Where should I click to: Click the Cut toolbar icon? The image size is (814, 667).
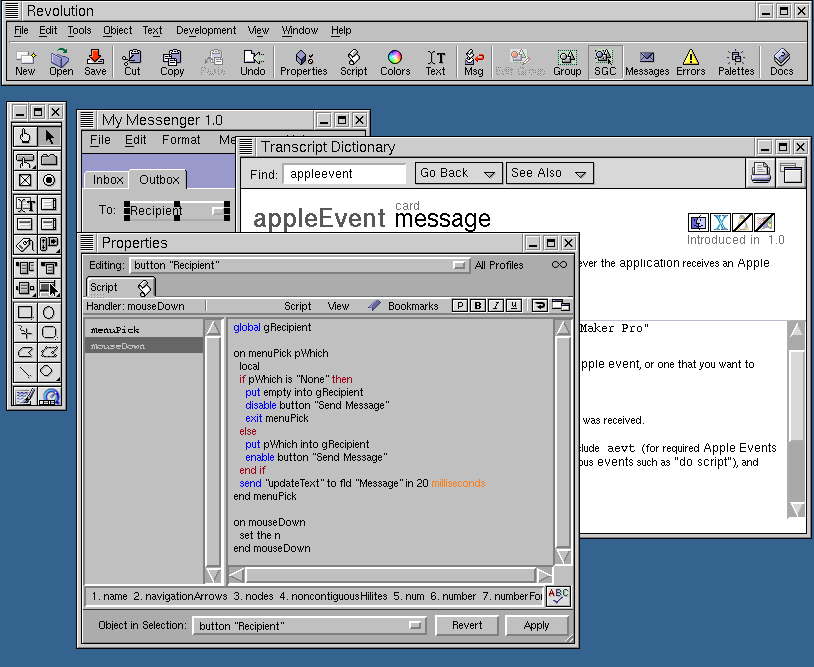tap(132, 62)
